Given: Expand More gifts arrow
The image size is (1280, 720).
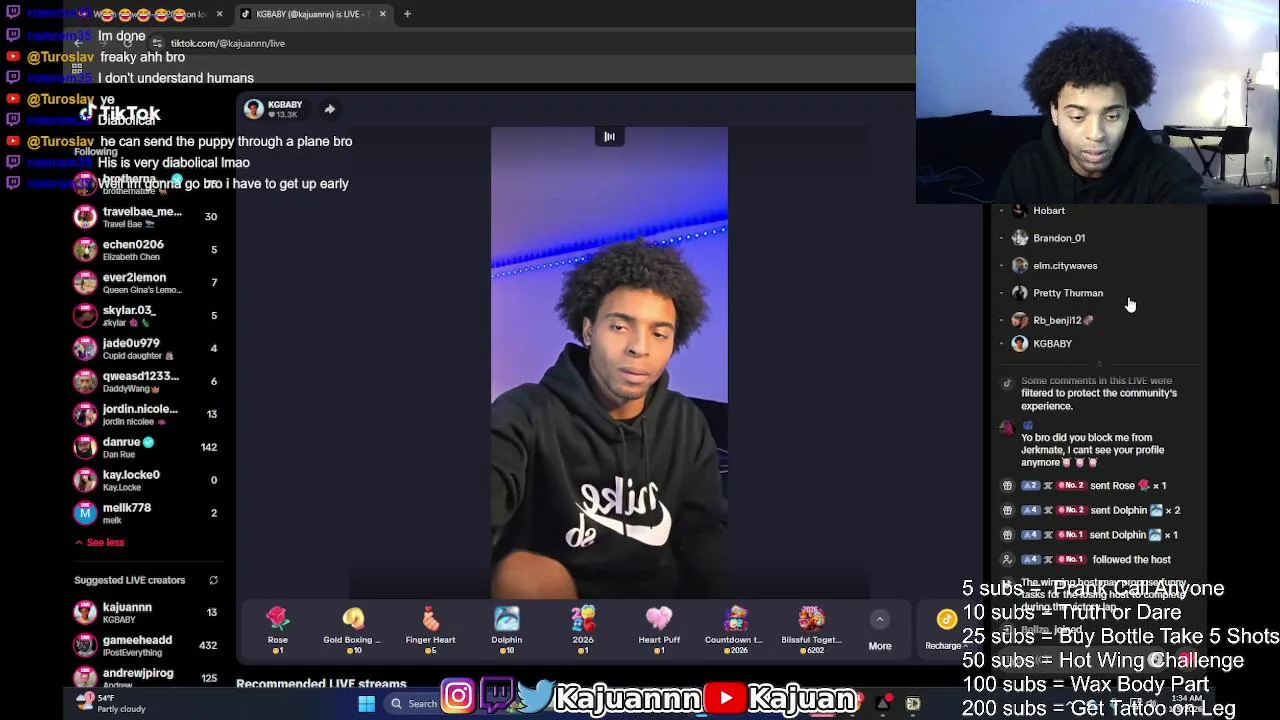Looking at the screenshot, I should click(880, 620).
